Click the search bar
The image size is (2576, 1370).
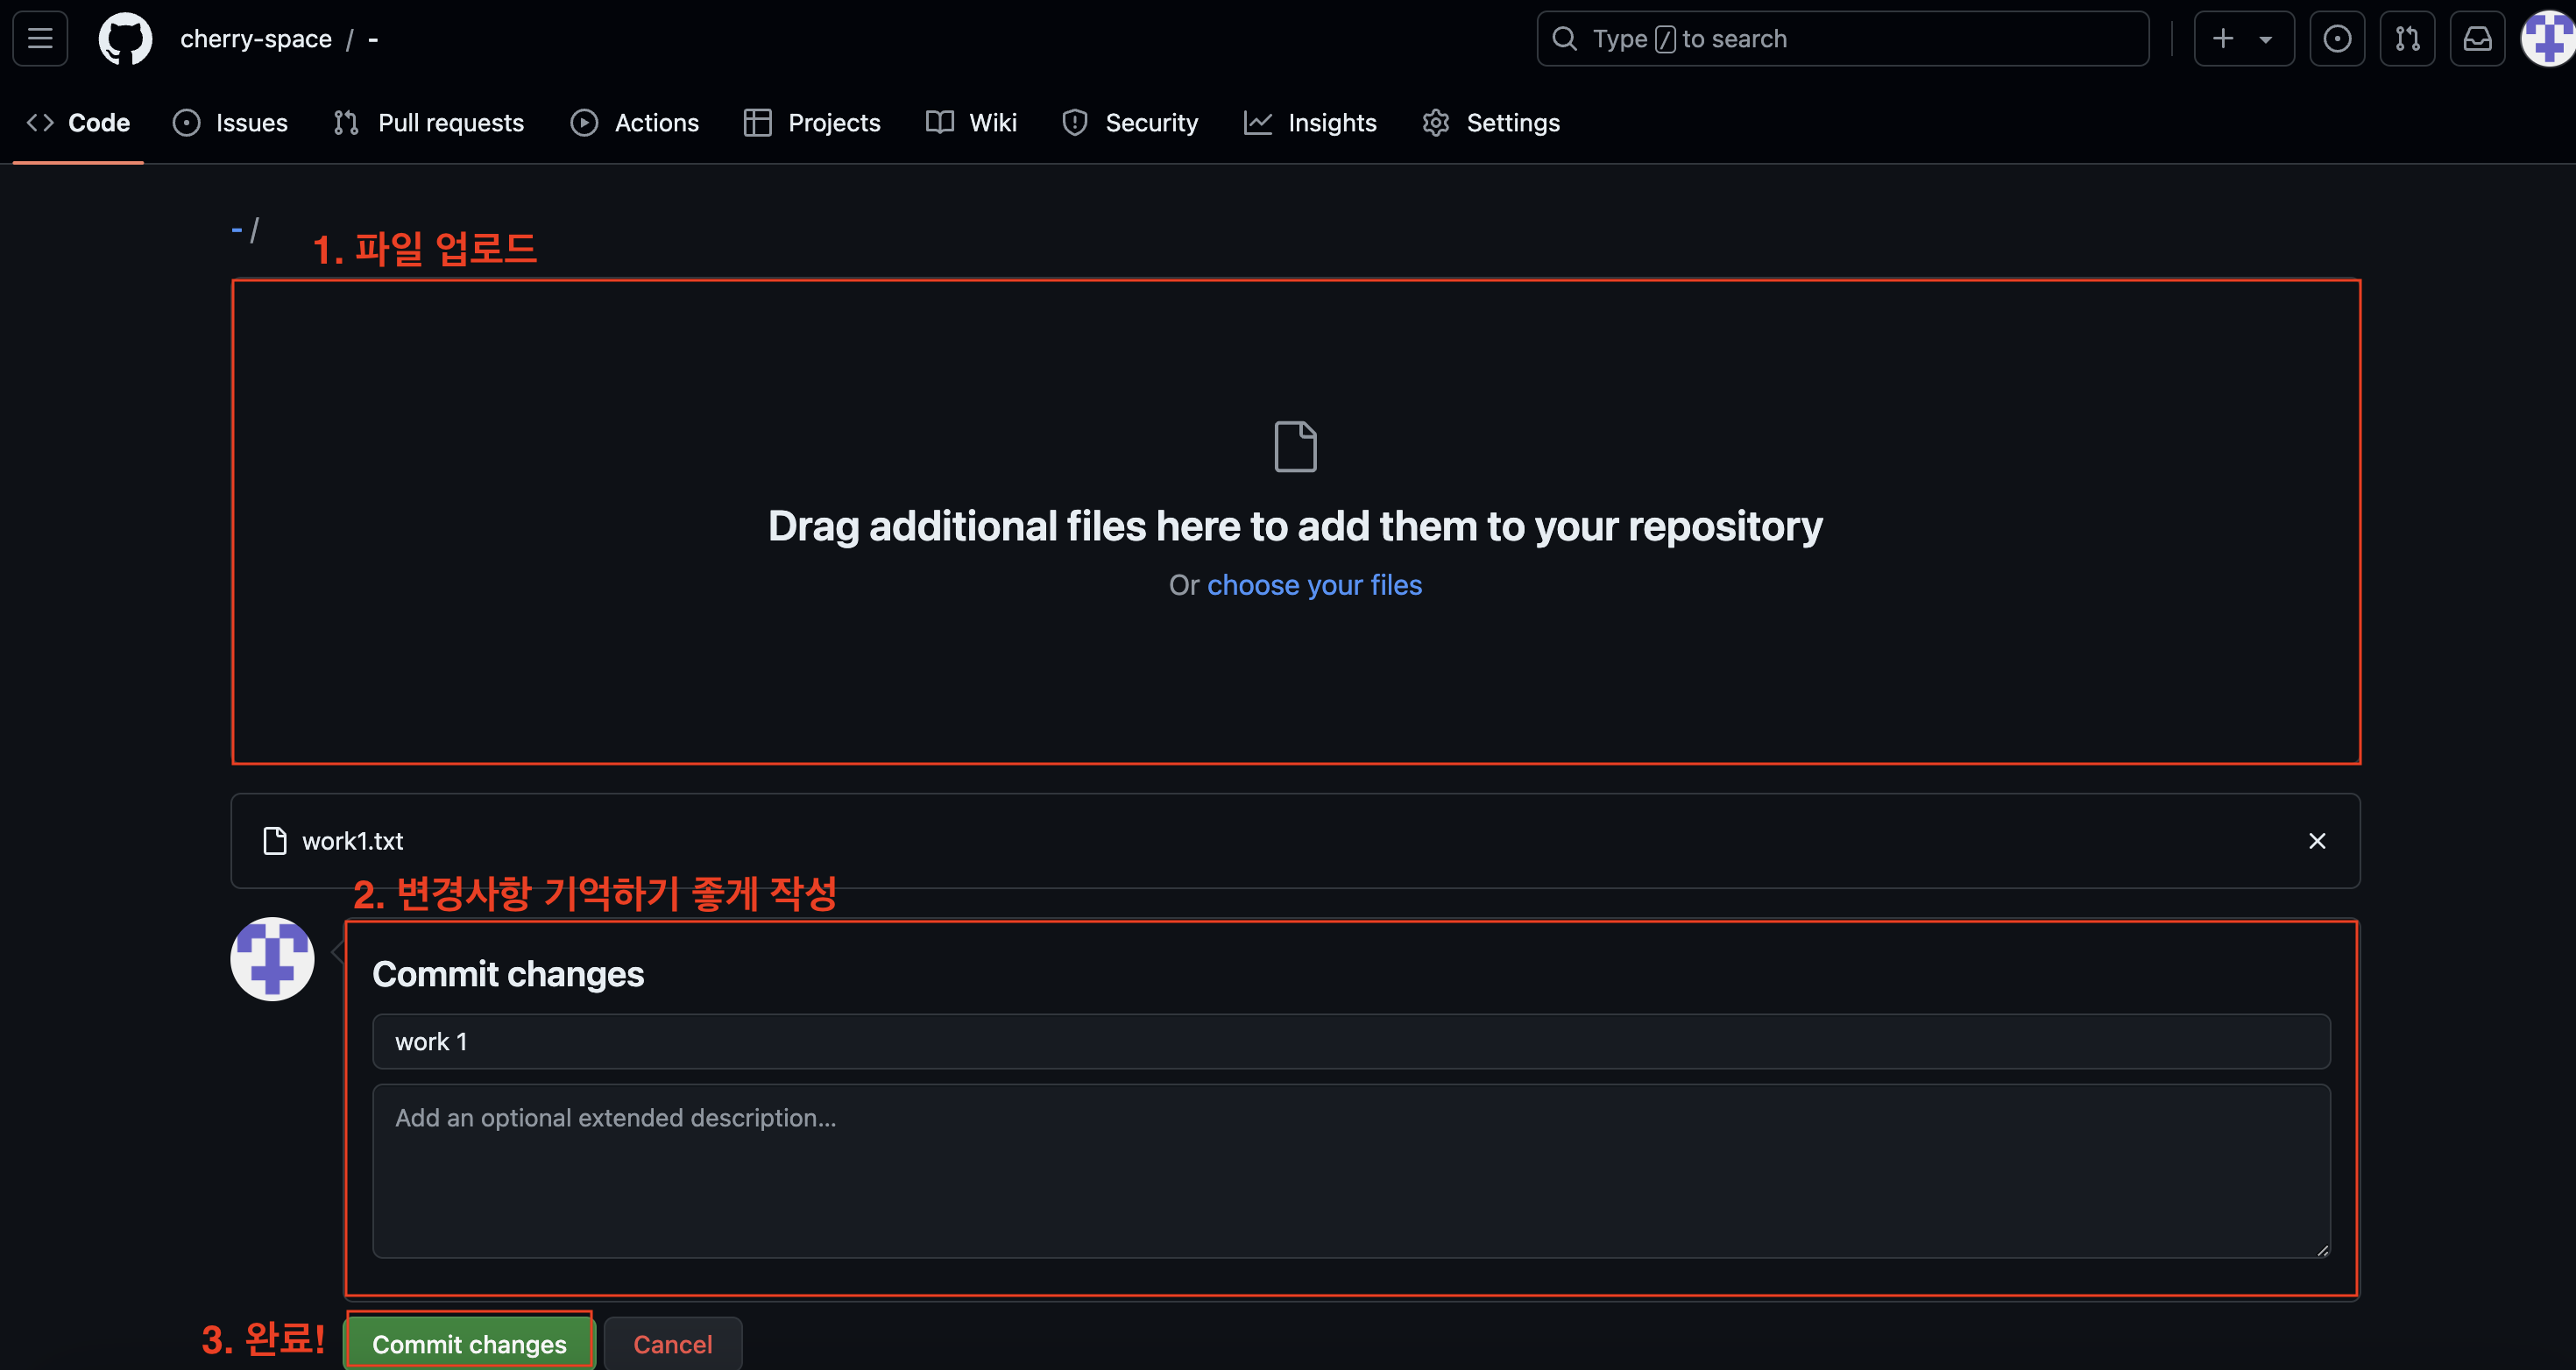[1842, 39]
